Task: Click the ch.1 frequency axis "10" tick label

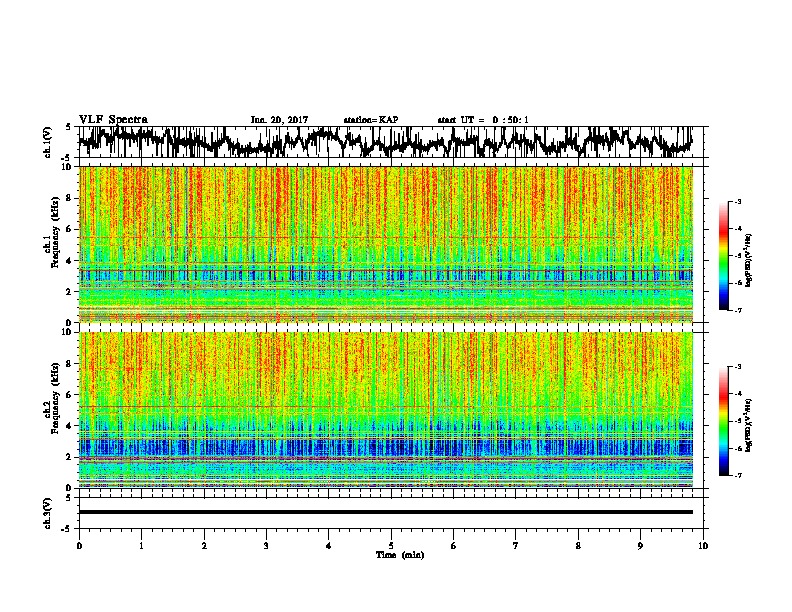Action: coord(68,167)
